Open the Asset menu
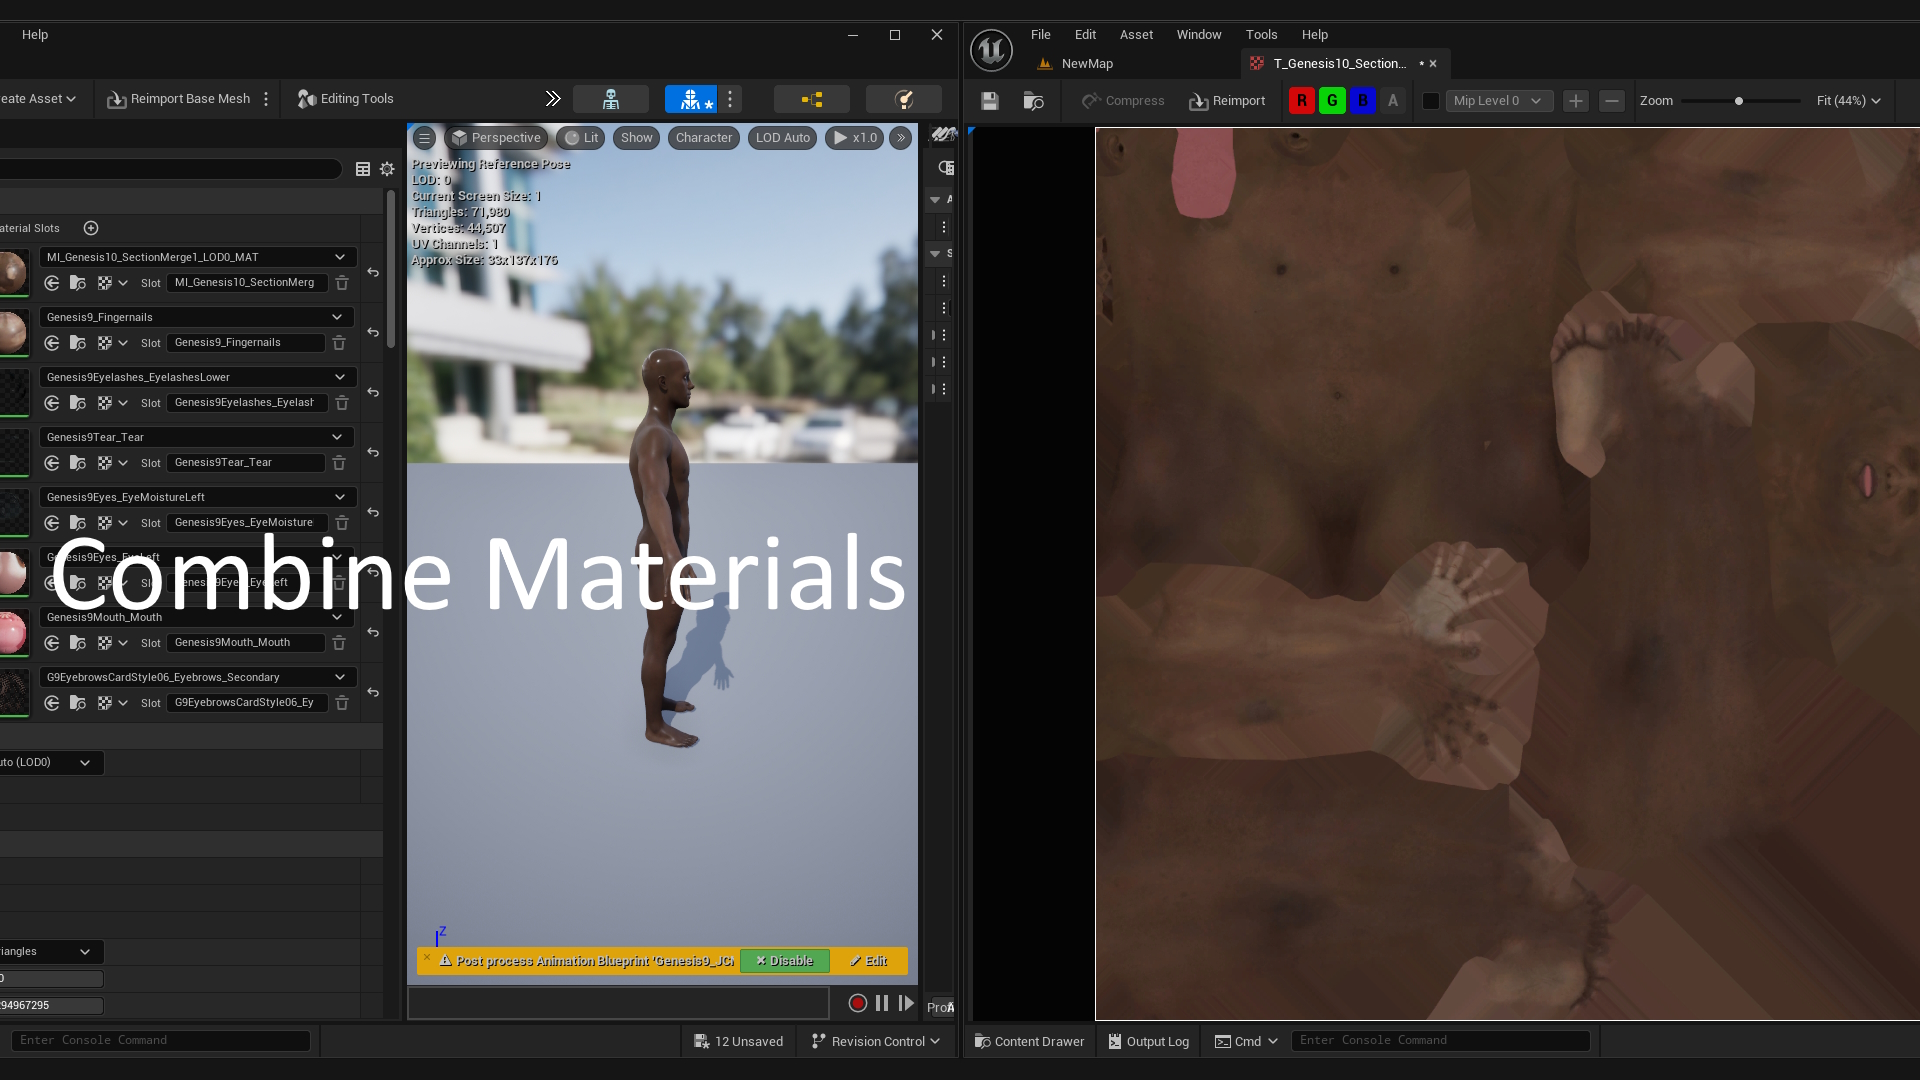 (1136, 34)
